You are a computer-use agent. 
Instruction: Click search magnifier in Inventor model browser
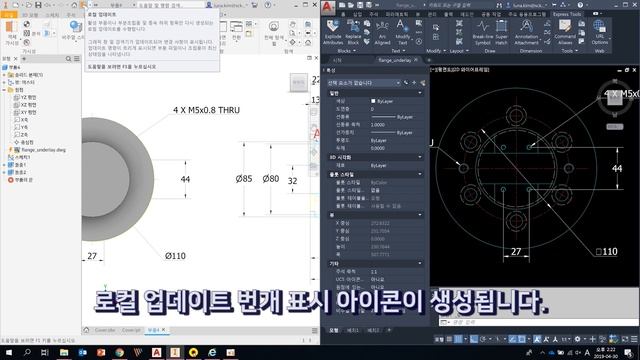68,59
